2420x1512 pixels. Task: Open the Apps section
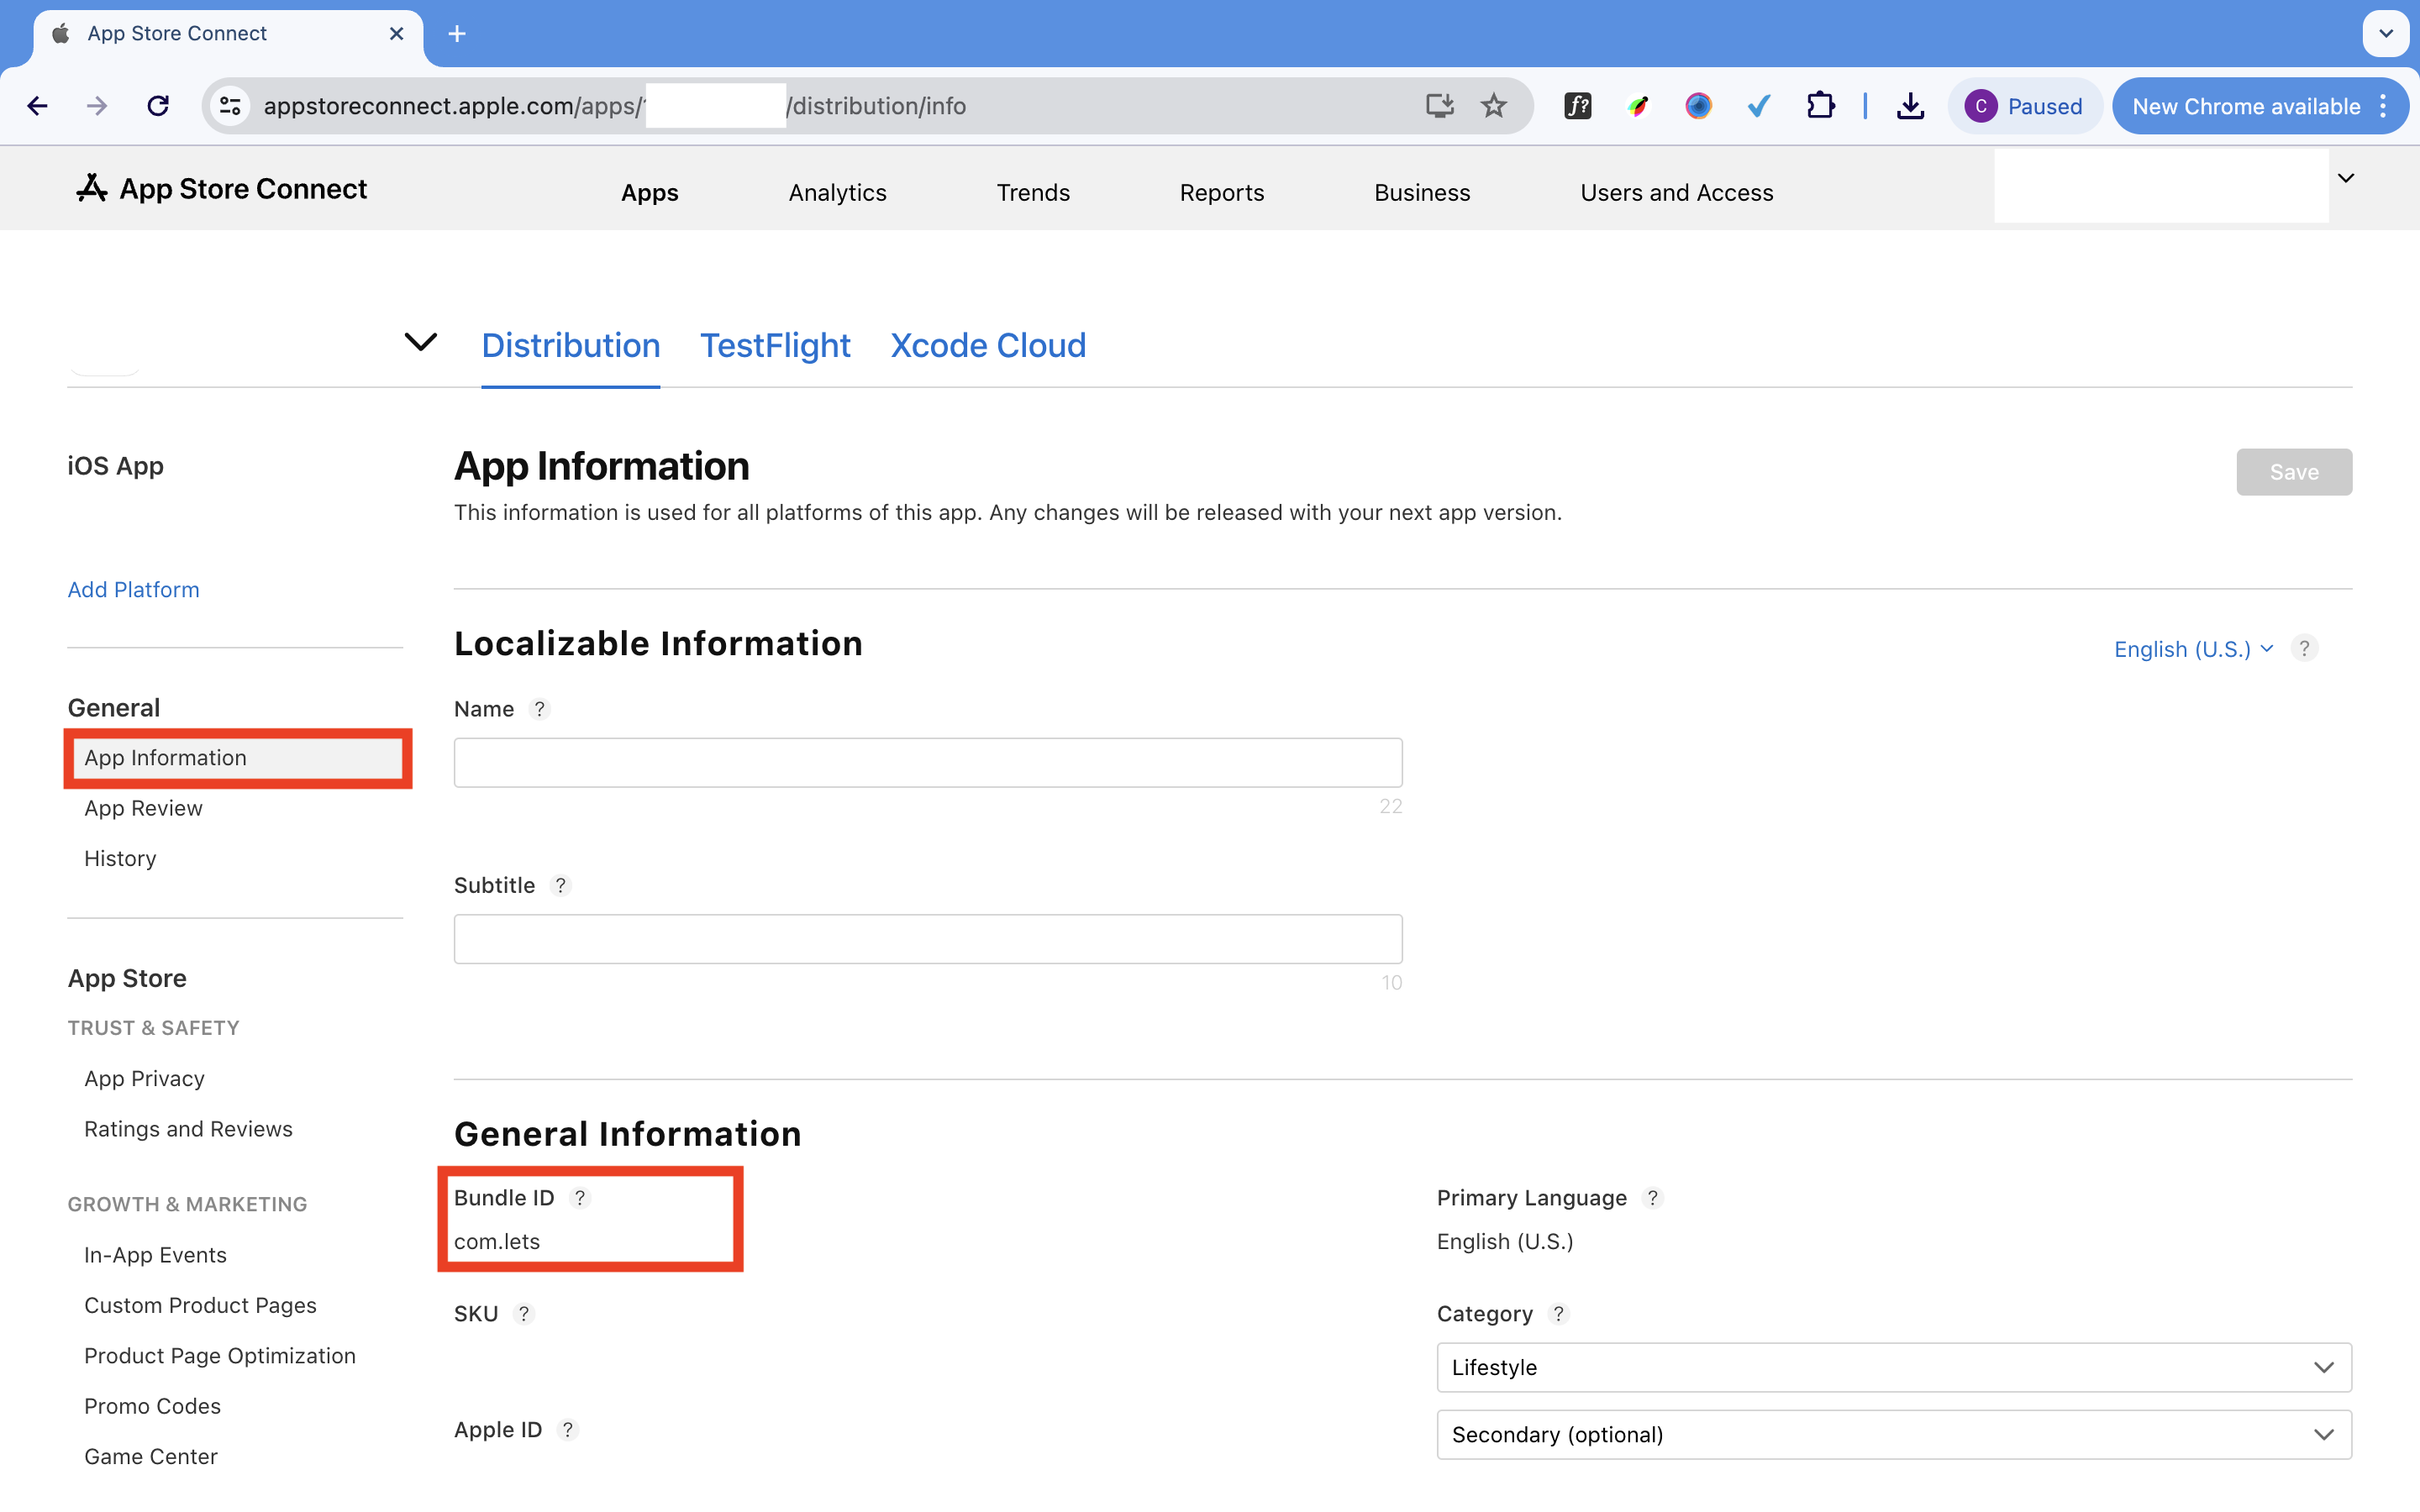(650, 192)
